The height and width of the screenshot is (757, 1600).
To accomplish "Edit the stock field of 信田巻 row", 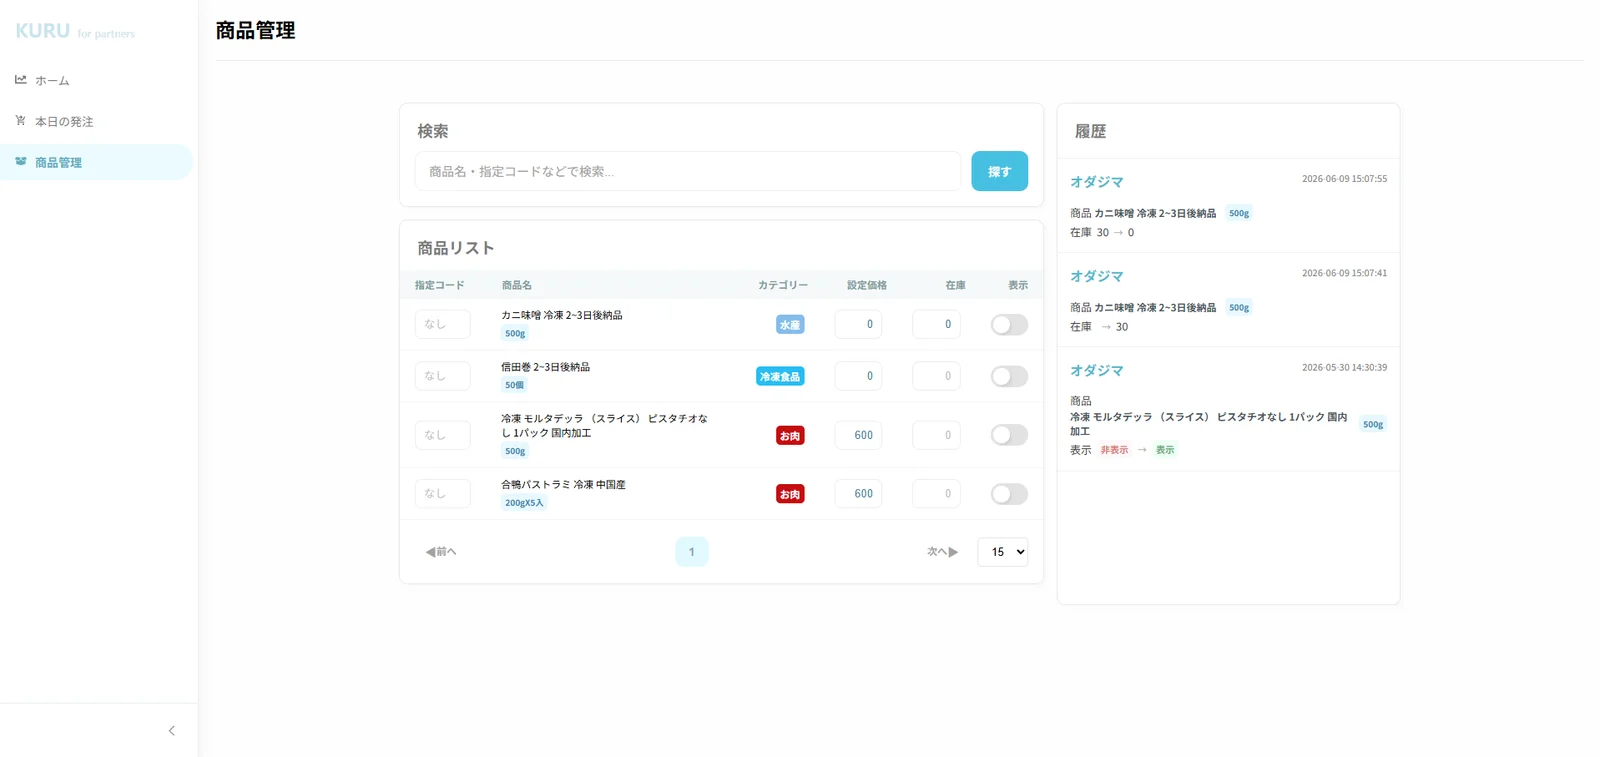I will coord(937,376).
